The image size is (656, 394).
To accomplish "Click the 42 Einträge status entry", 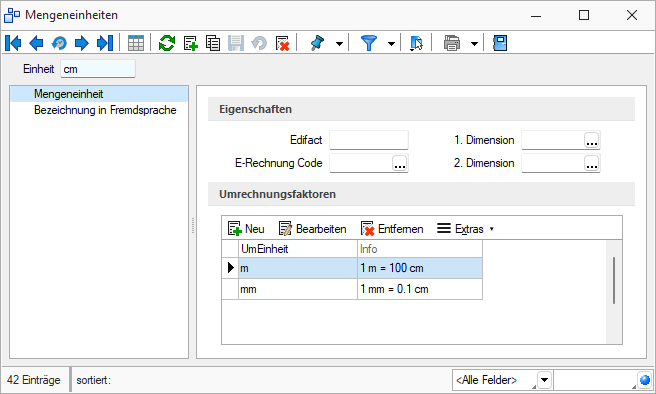I will [x=33, y=380].
